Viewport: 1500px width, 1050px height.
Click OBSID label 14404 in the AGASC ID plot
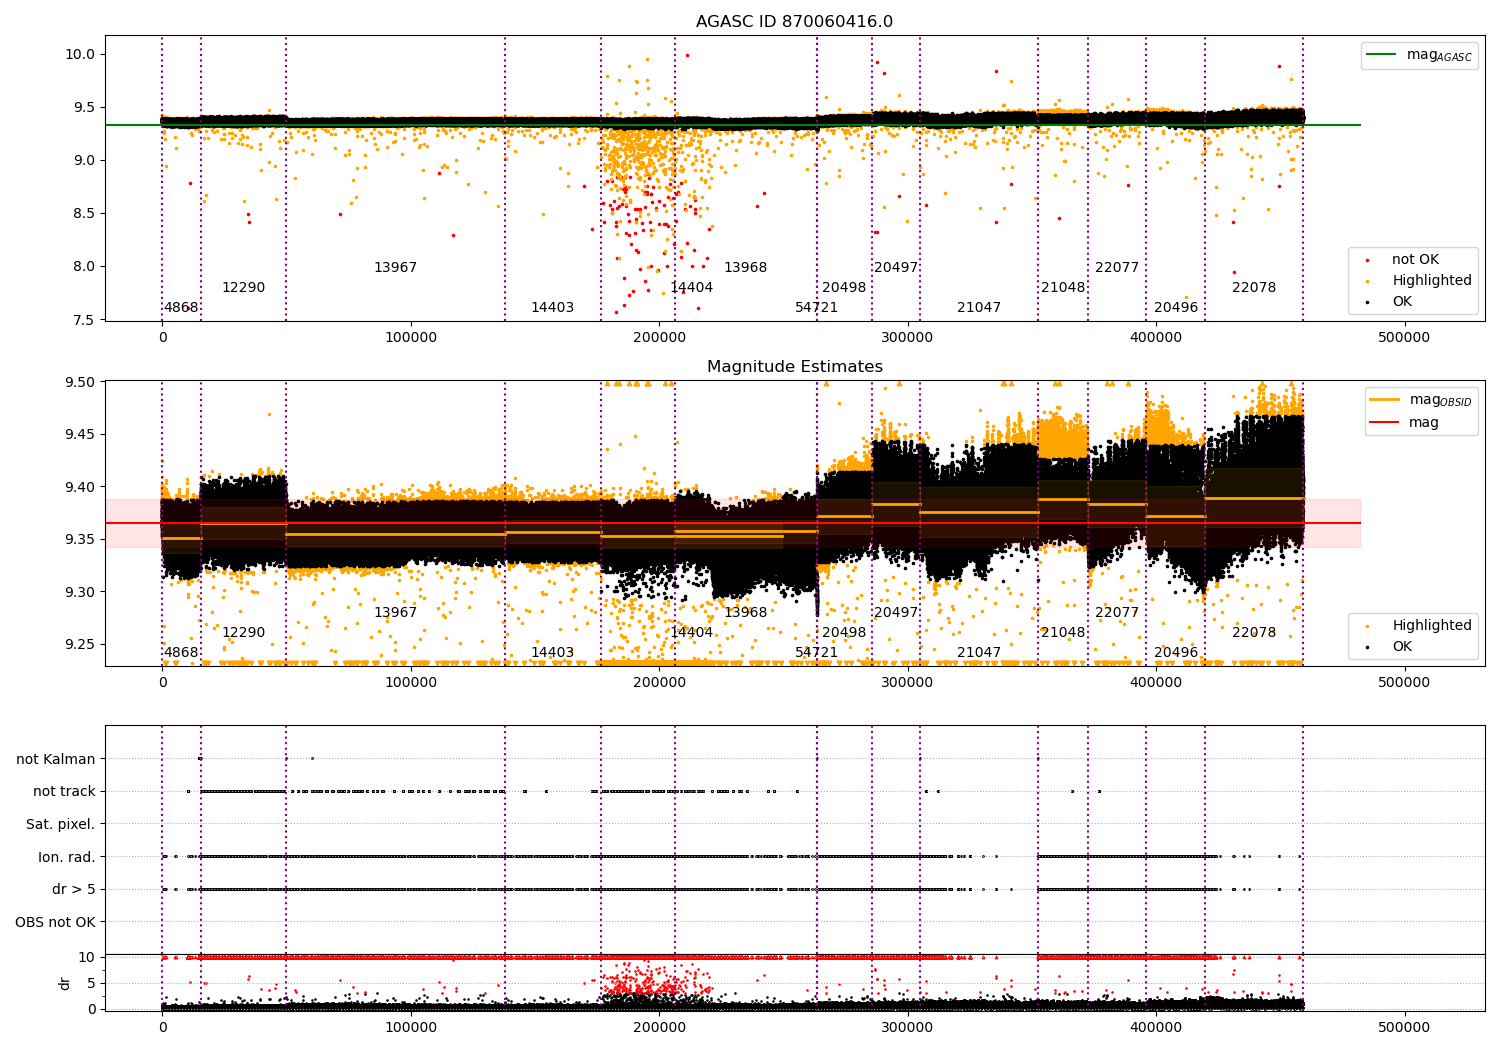692,288
